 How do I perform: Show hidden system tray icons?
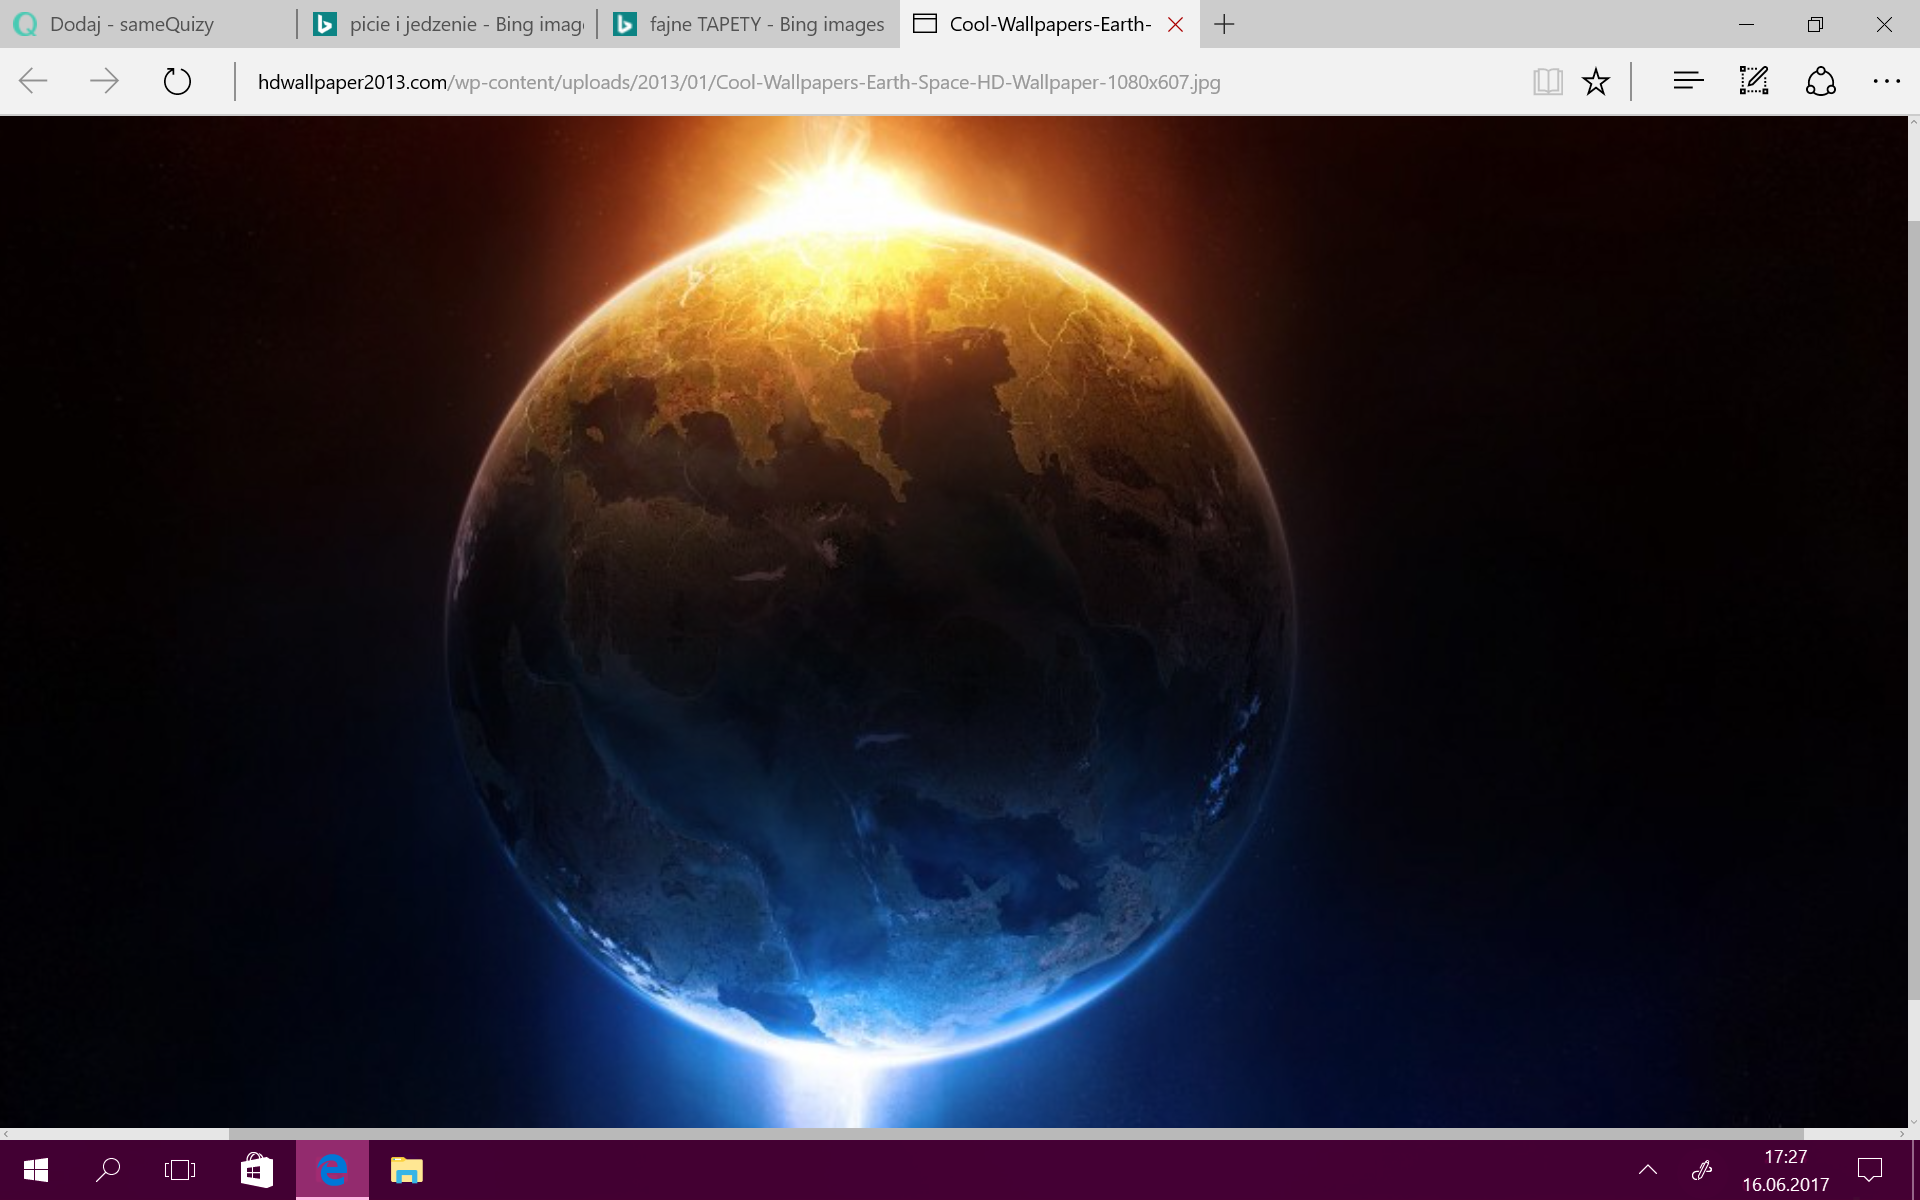[1648, 1170]
